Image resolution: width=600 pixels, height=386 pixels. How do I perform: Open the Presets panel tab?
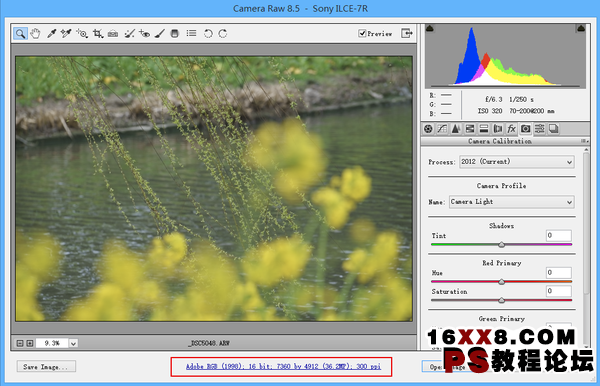pyautogui.click(x=540, y=129)
